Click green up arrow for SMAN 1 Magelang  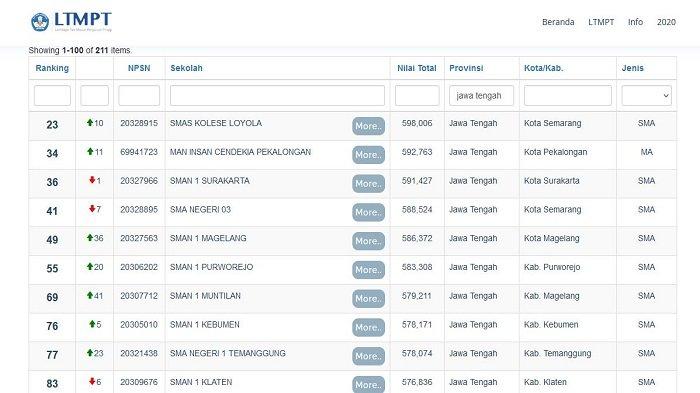click(x=90, y=238)
